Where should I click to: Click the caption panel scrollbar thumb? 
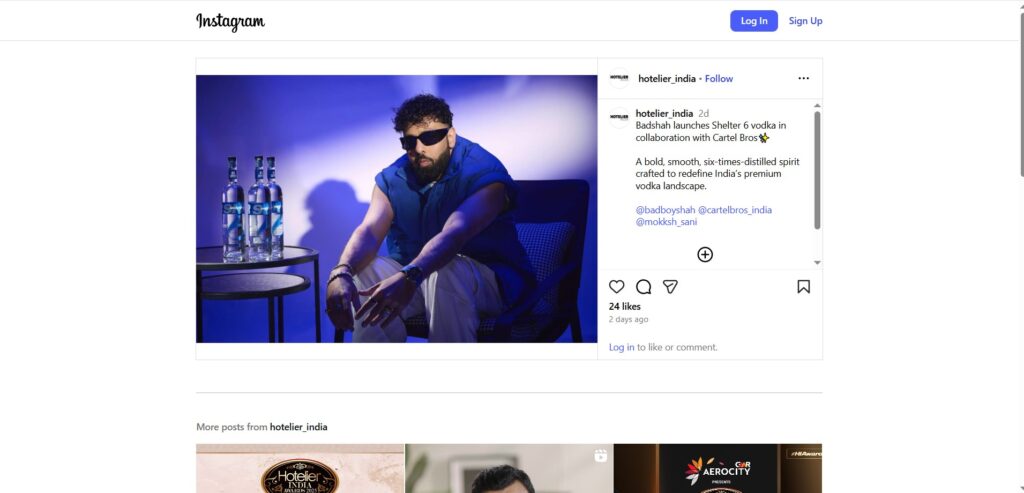[817, 170]
